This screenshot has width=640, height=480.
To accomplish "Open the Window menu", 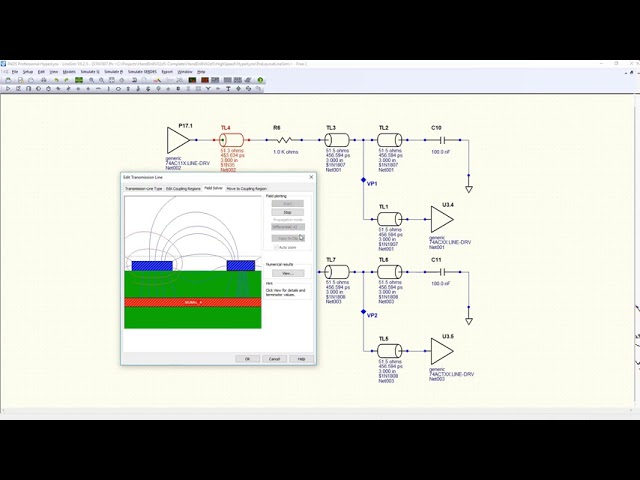I will [185, 72].
